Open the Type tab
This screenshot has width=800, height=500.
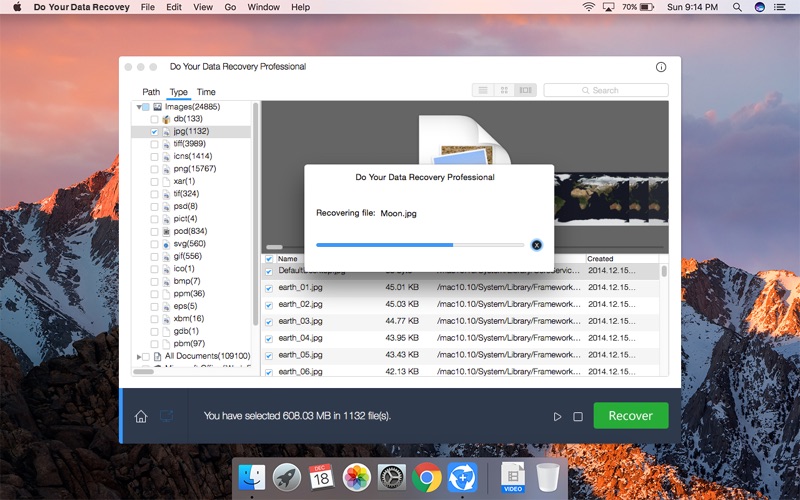click(x=179, y=92)
